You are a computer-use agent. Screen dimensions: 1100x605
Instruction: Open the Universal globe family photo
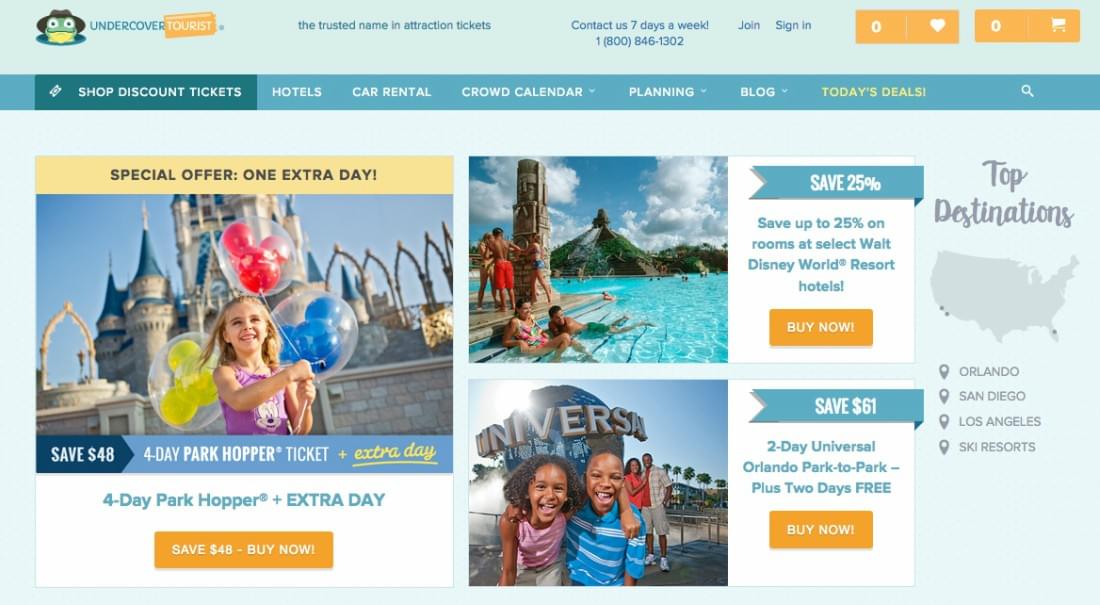coord(598,483)
